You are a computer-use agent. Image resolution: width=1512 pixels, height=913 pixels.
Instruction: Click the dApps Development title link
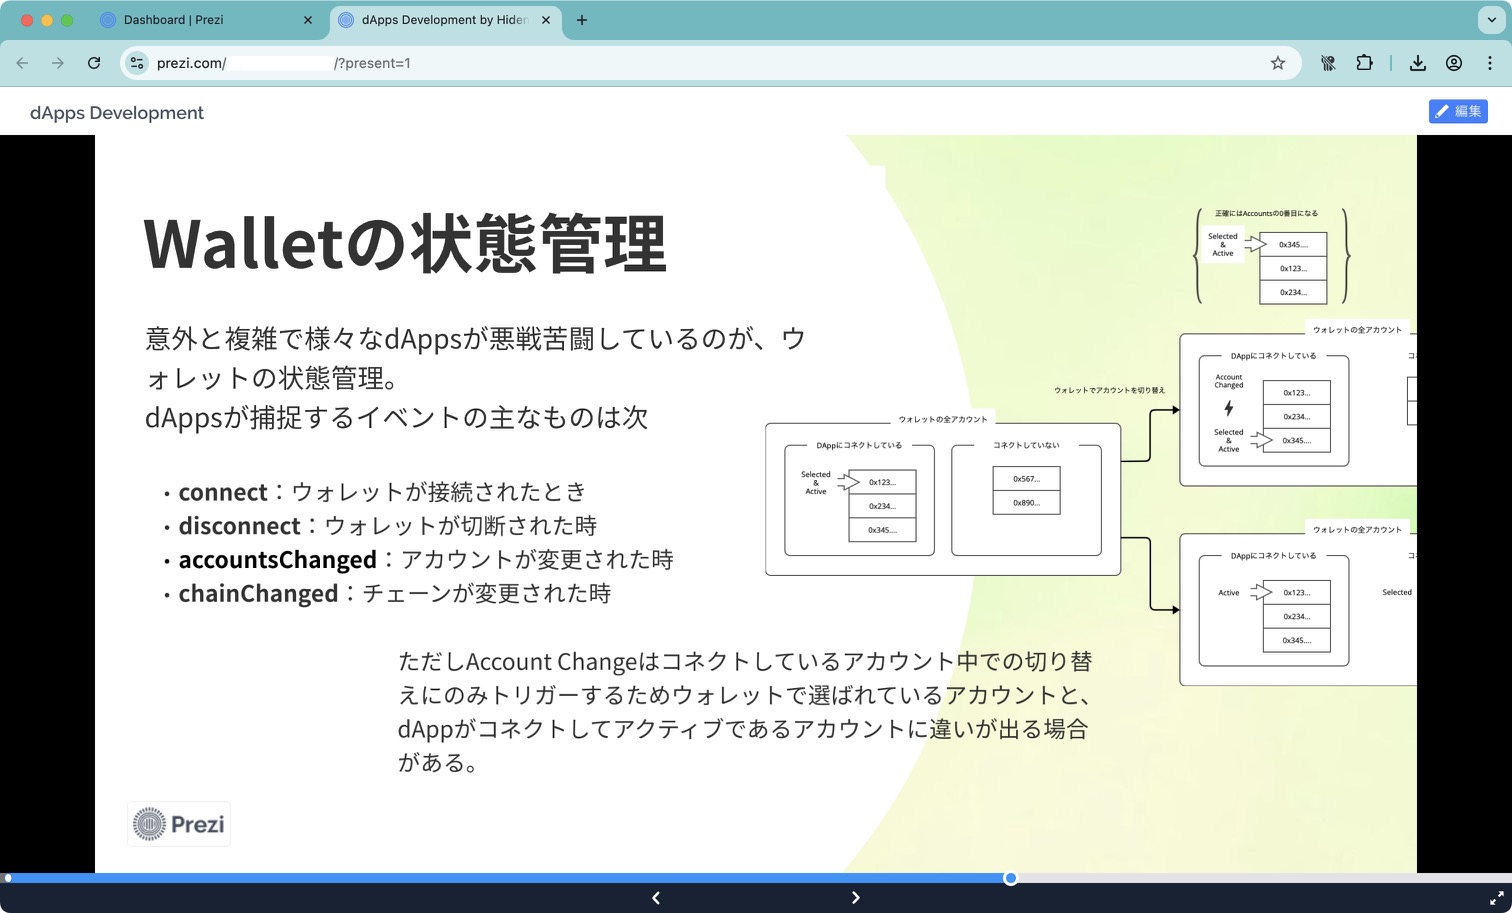coord(116,112)
